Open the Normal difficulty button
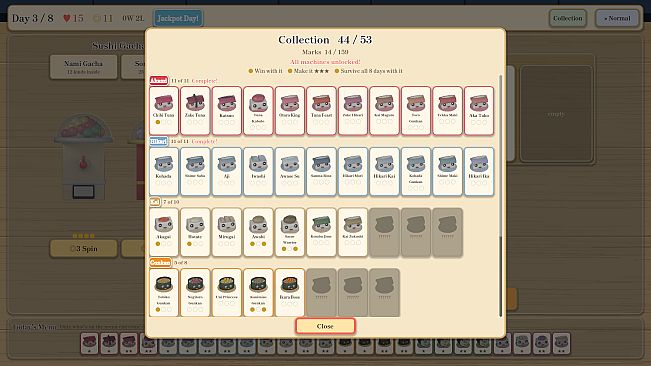The image size is (651, 366). pos(617,18)
